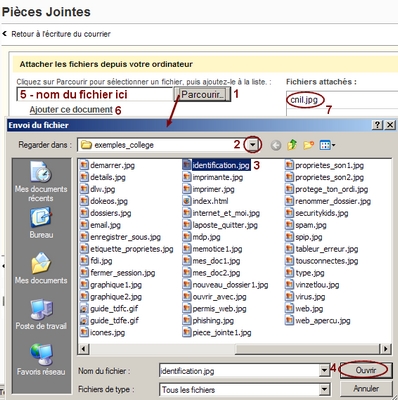Click the Parcourir button
Screen dimensions: 398x400
pos(202,95)
